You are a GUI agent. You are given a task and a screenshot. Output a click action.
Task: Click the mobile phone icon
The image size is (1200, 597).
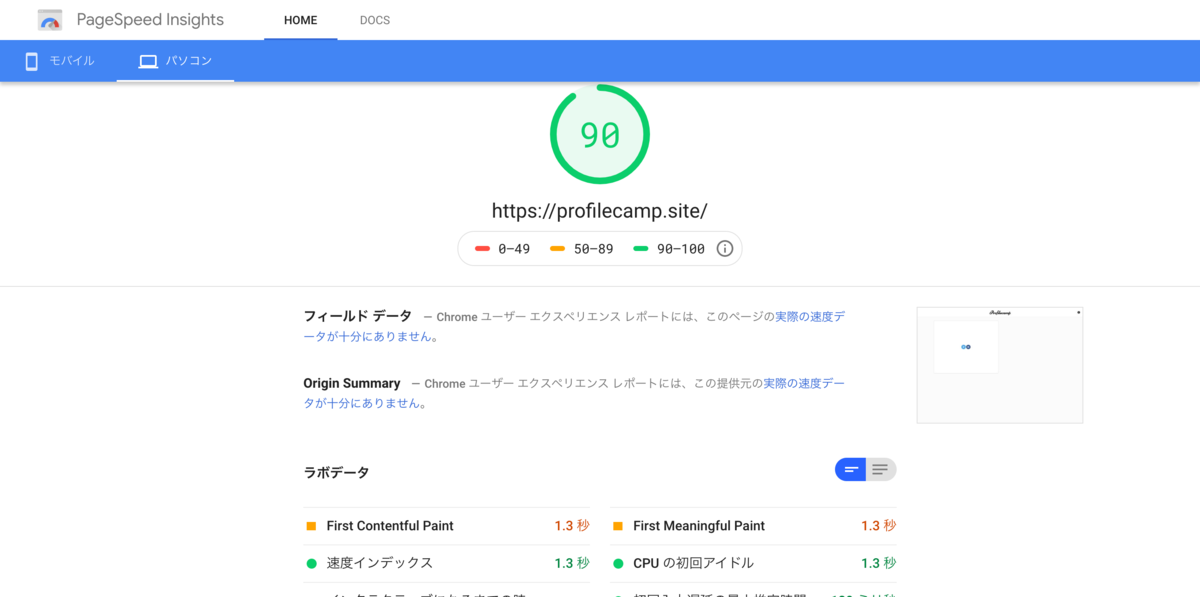[x=31, y=62]
